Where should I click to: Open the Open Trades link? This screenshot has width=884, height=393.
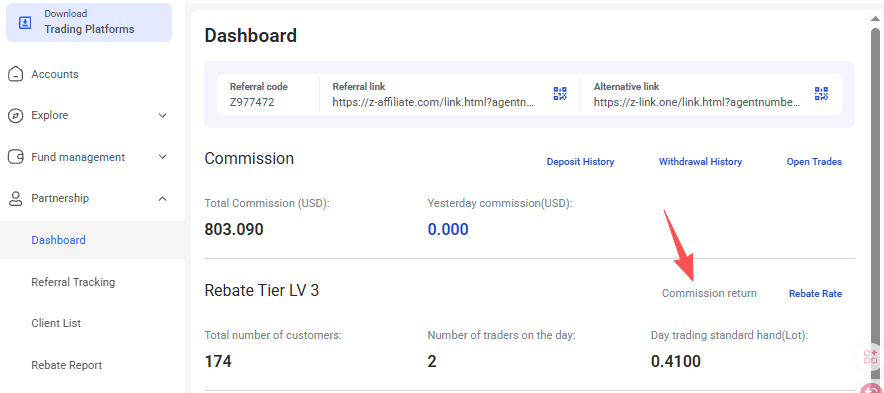pyautogui.click(x=814, y=162)
